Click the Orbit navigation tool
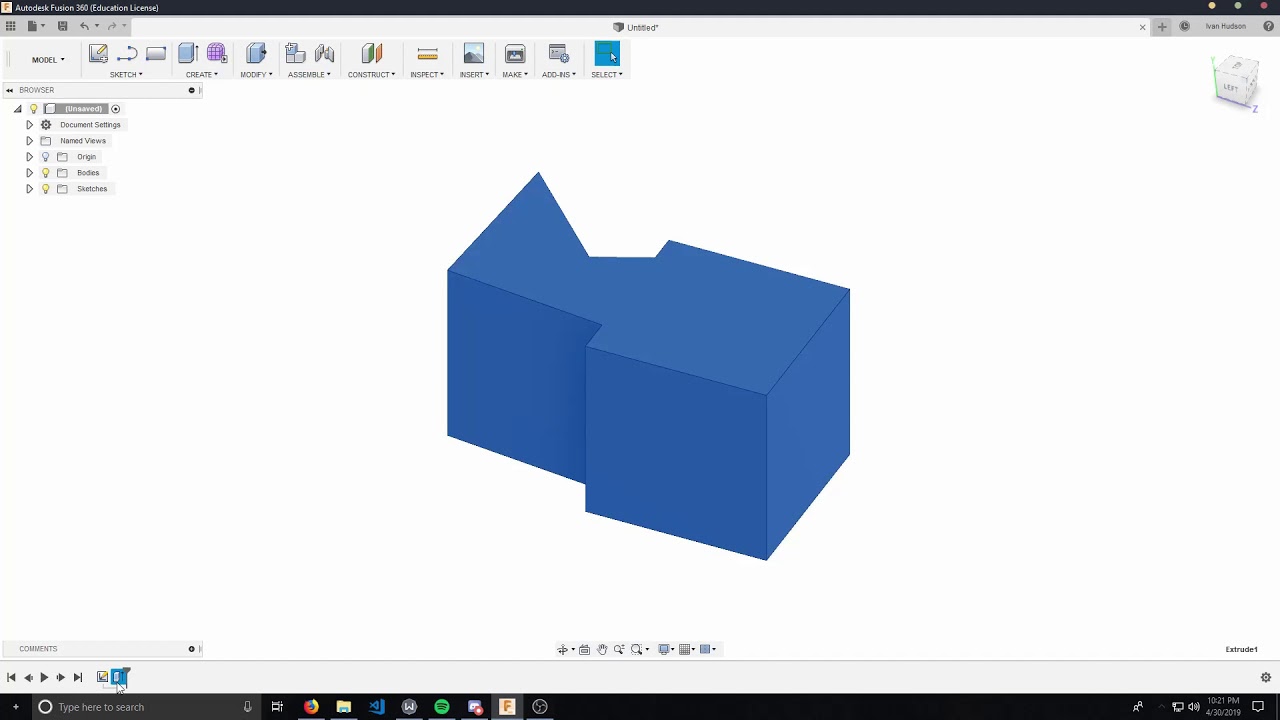Image resolution: width=1280 pixels, height=720 pixels. click(x=563, y=649)
